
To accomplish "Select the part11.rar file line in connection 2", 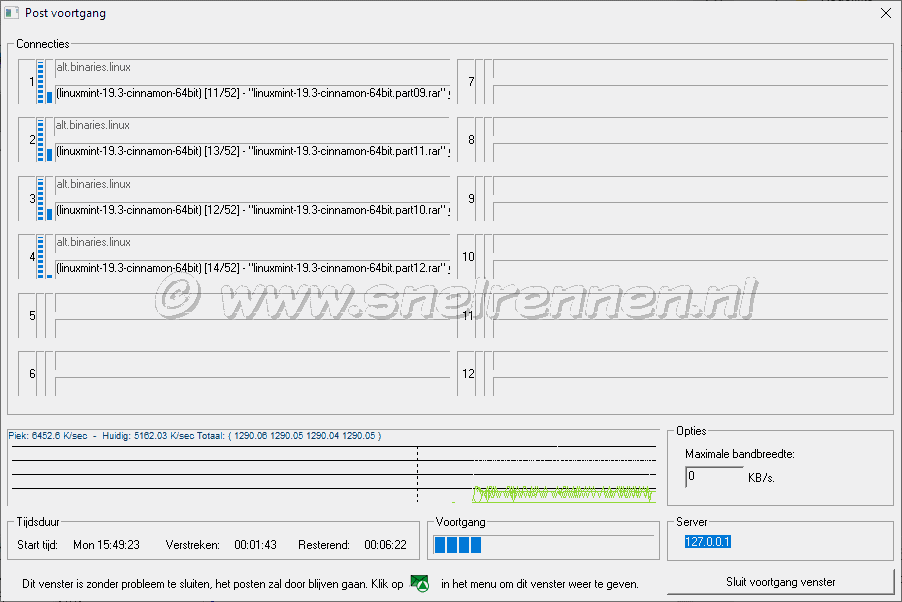I will [x=253, y=151].
